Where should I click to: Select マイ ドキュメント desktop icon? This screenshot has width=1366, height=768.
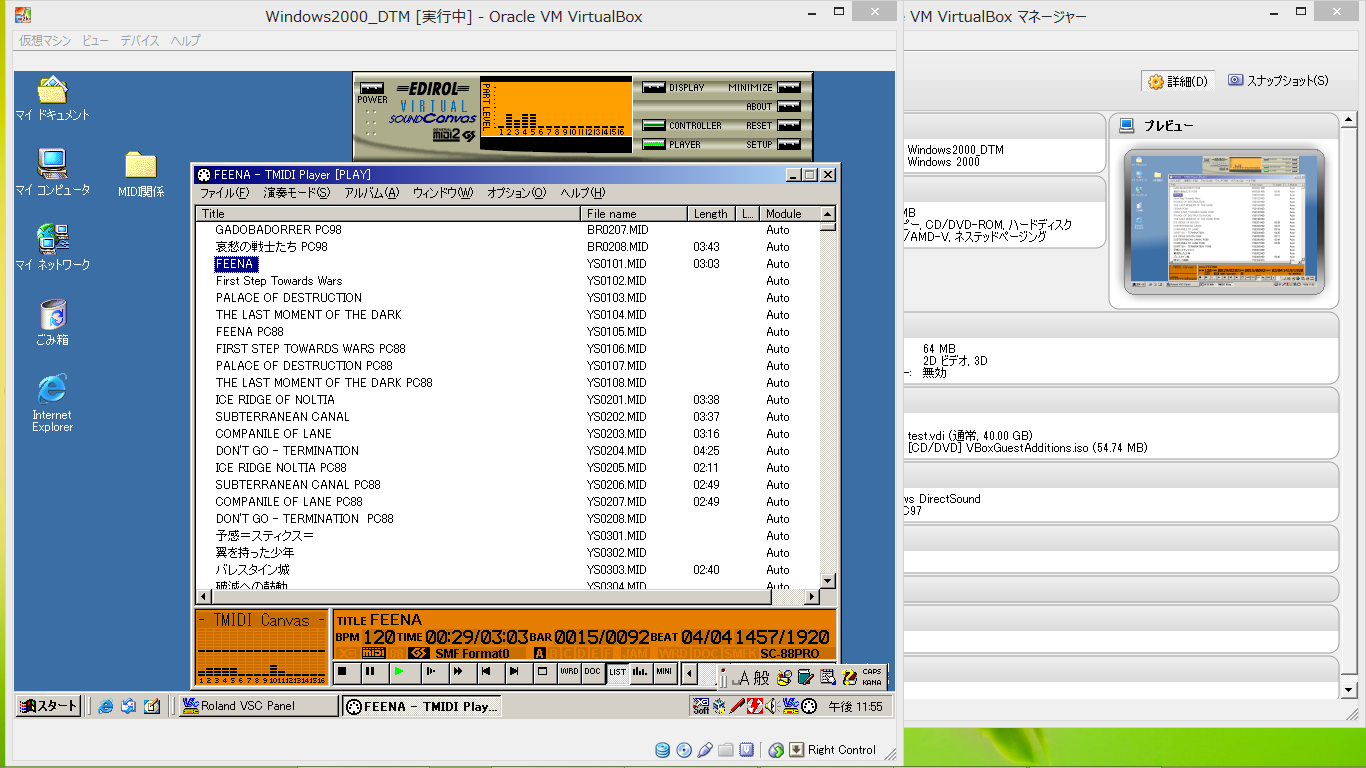(52, 98)
